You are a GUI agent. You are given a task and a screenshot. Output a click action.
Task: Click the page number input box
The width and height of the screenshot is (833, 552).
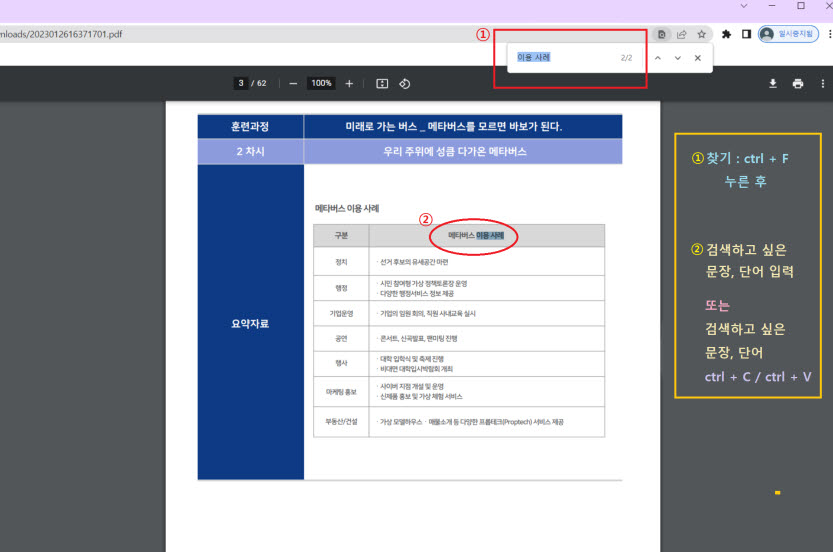[241, 84]
